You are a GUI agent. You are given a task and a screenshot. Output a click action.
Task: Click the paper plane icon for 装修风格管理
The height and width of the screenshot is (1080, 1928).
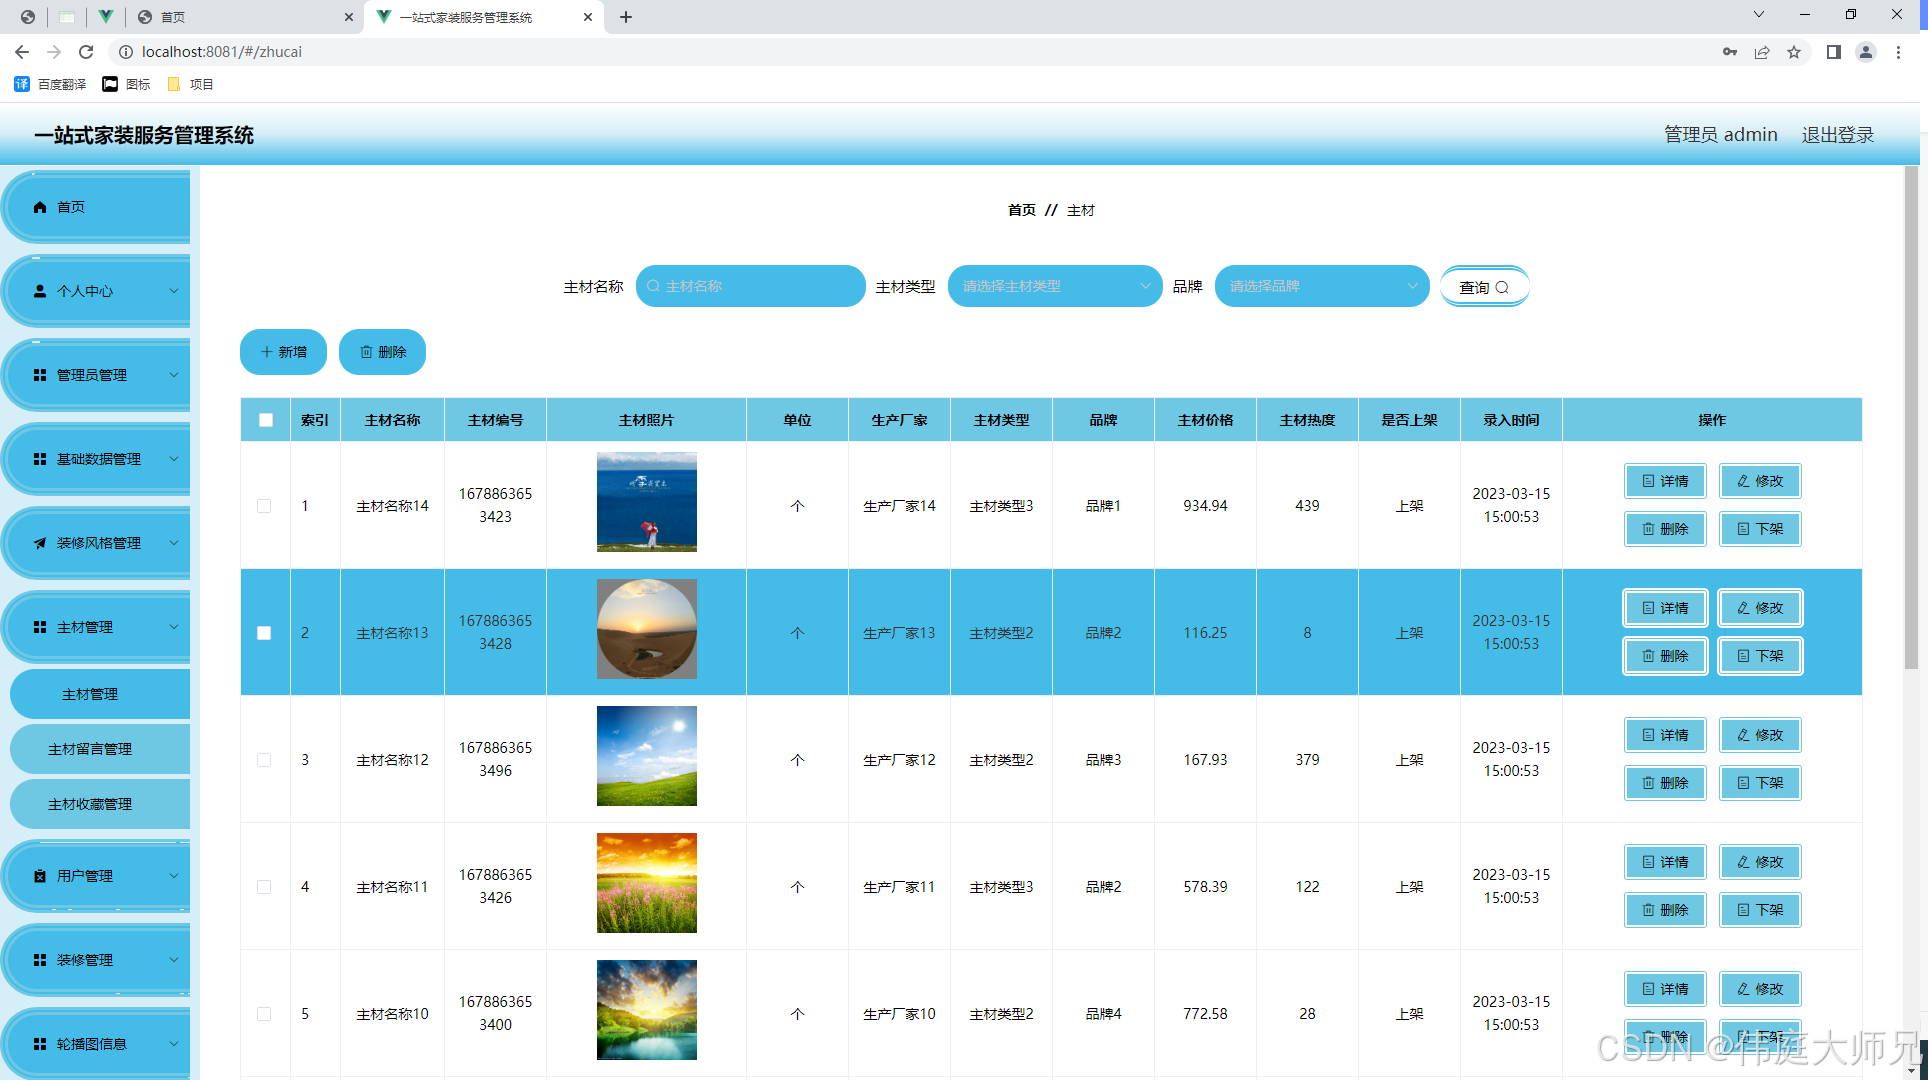click(40, 543)
